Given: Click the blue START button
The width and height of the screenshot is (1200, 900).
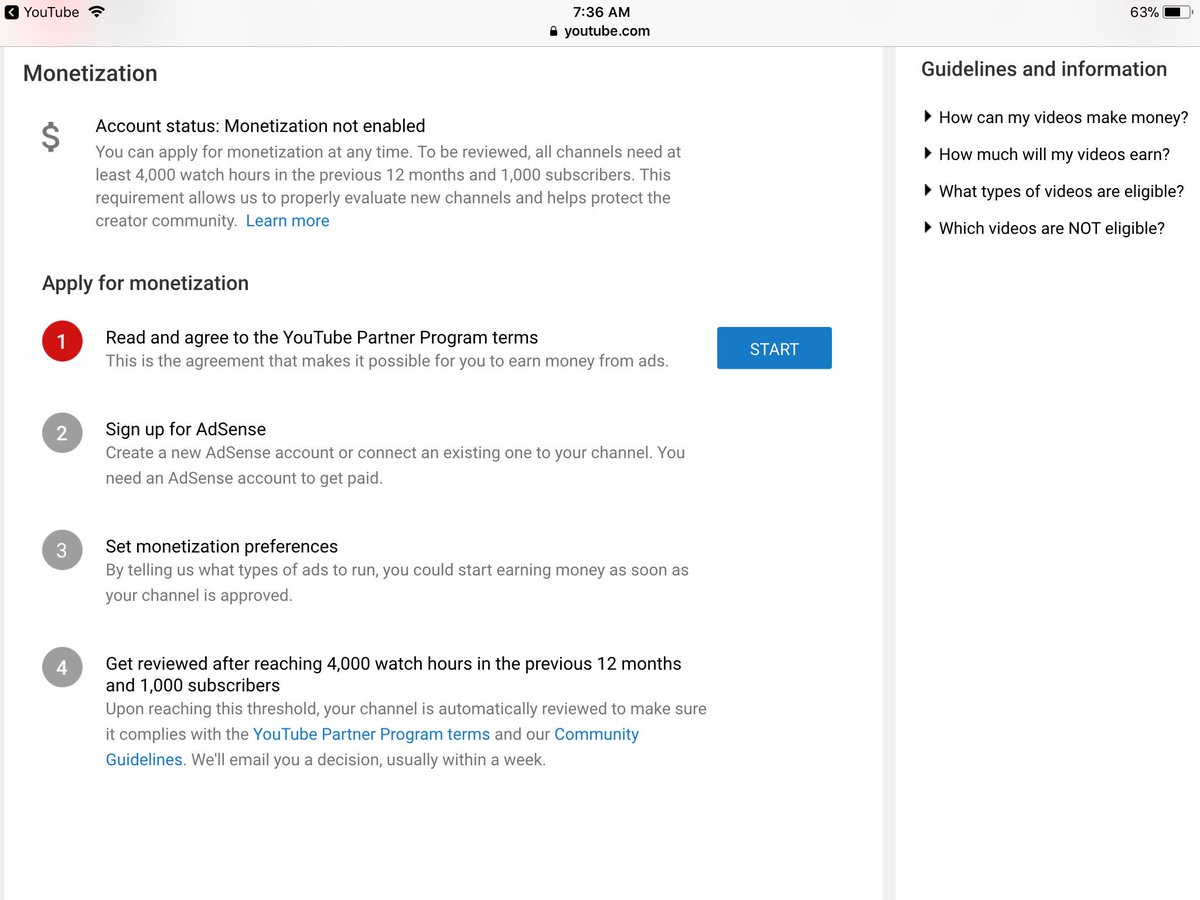Looking at the screenshot, I should [x=774, y=348].
